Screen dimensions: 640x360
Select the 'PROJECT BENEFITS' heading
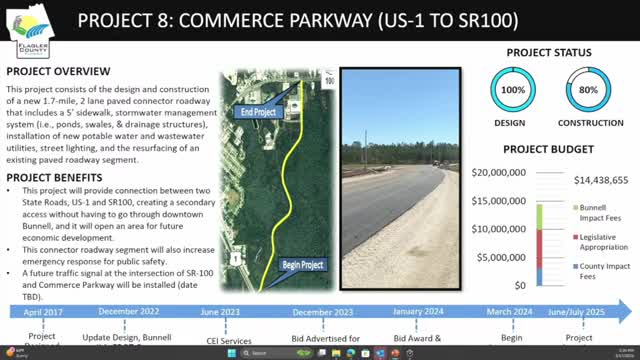(x=54, y=178)
